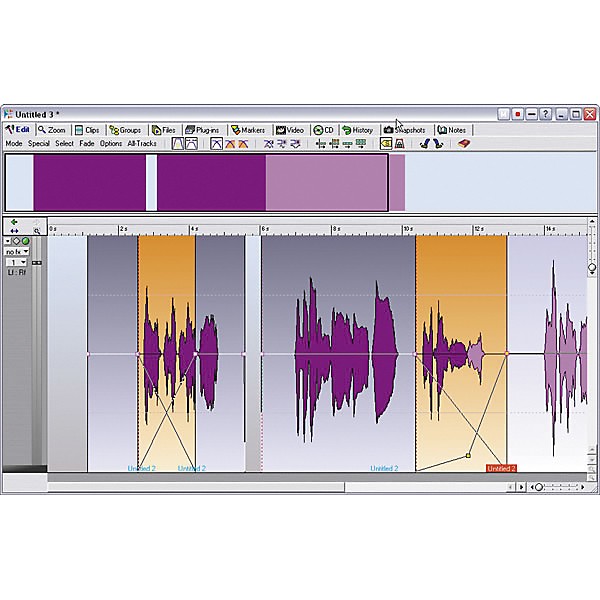This screenshot has width=600, height=600.
Task: Open the track menu dropdown arrow
Action: [x=7, y=241]
